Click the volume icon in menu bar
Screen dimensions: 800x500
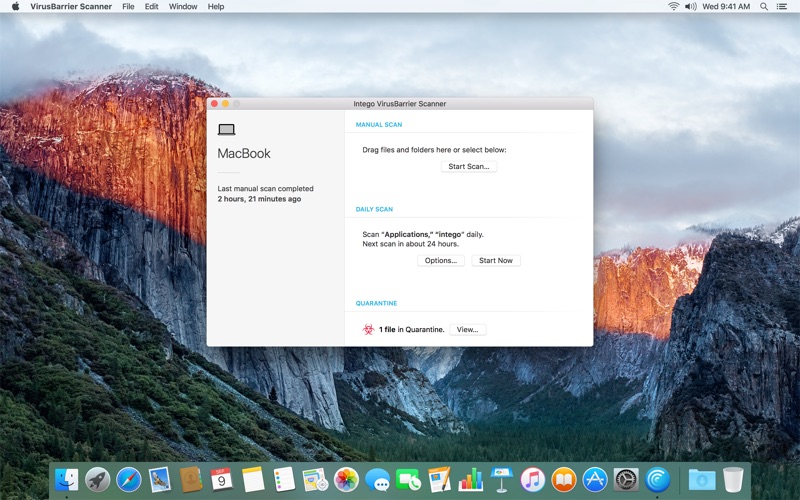click(690, 6)
